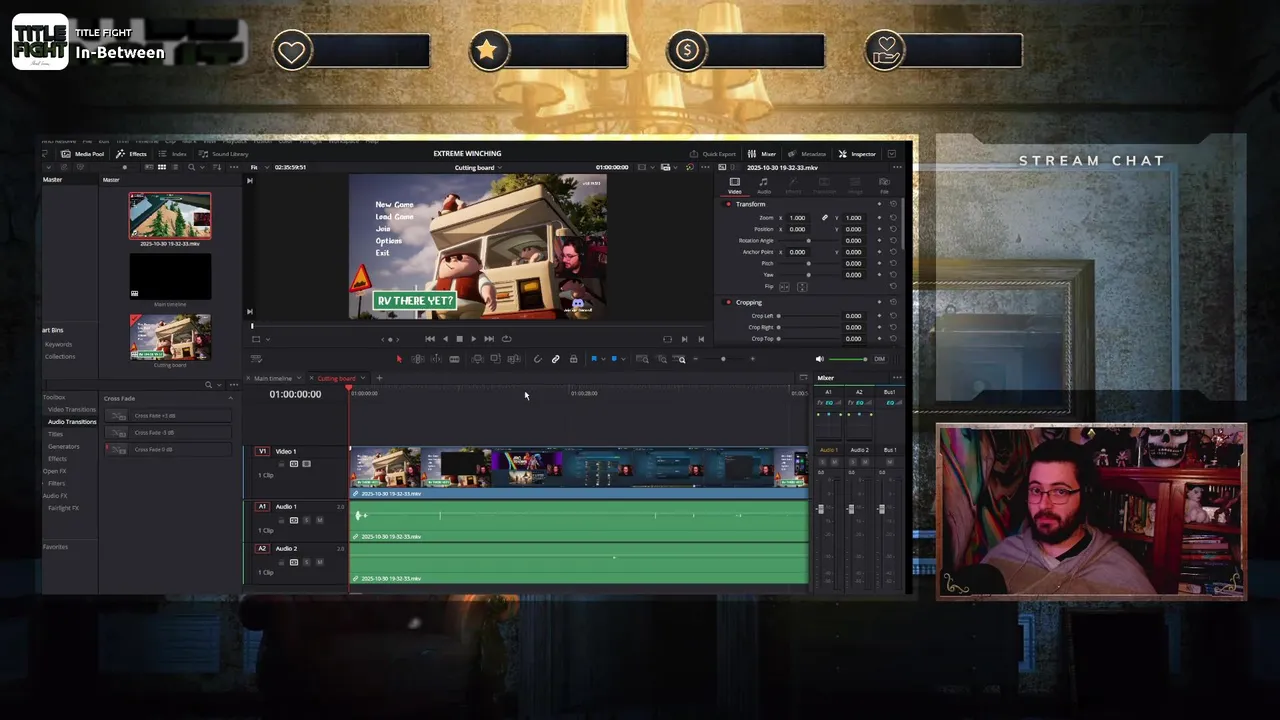This screenshot has height=720, width=1280.
Task: Adjust the Pitch slider
Action: click(809, 263)
